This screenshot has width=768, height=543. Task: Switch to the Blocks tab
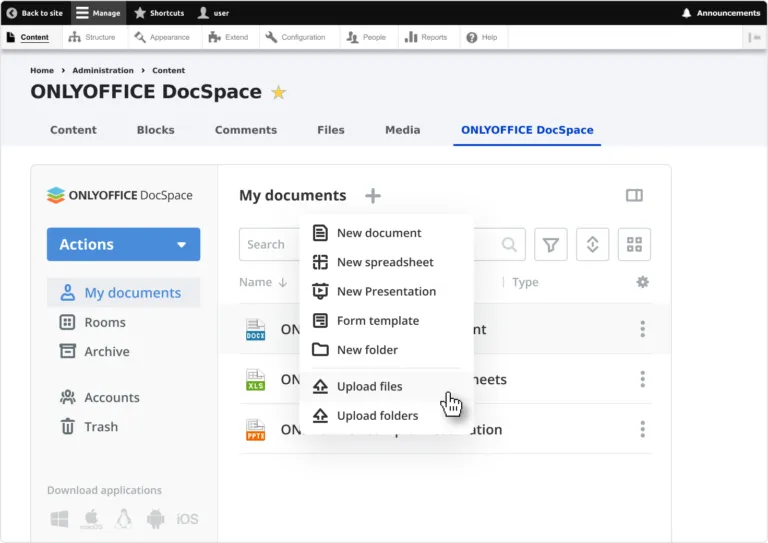point(156,130)
